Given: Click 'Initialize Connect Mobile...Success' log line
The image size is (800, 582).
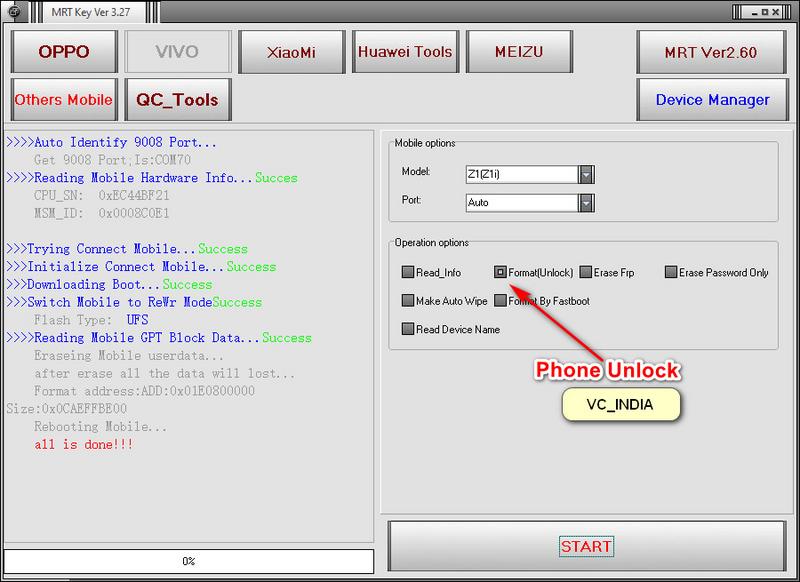Looking at the screenshot, I should [x=141, y=266].
